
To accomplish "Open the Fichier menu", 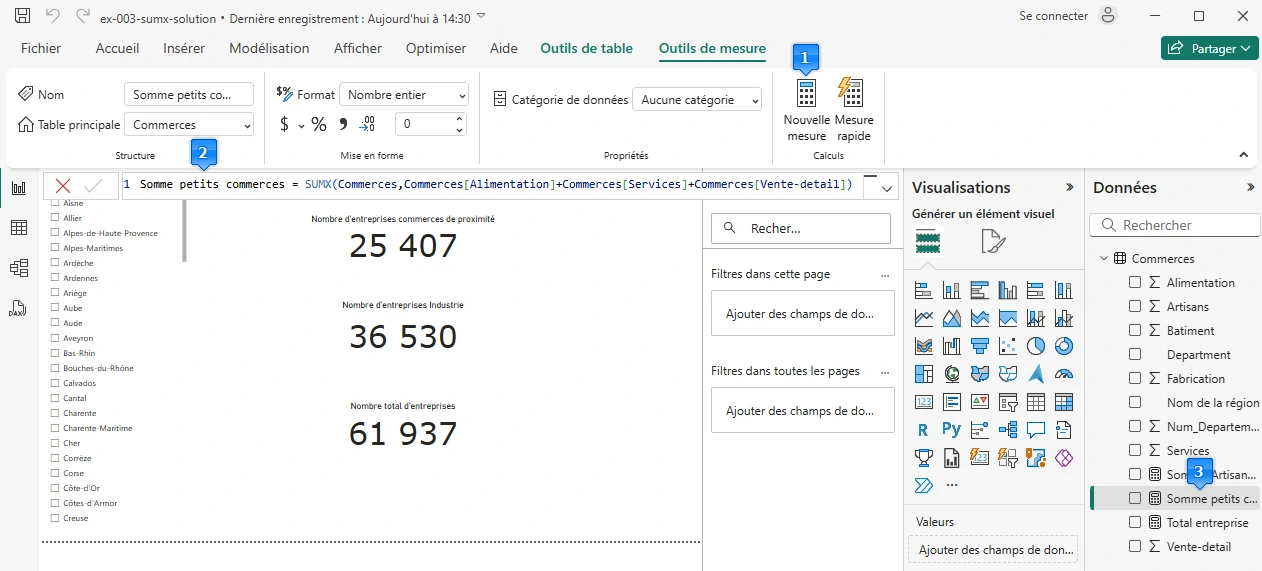I will click(41, 48).
